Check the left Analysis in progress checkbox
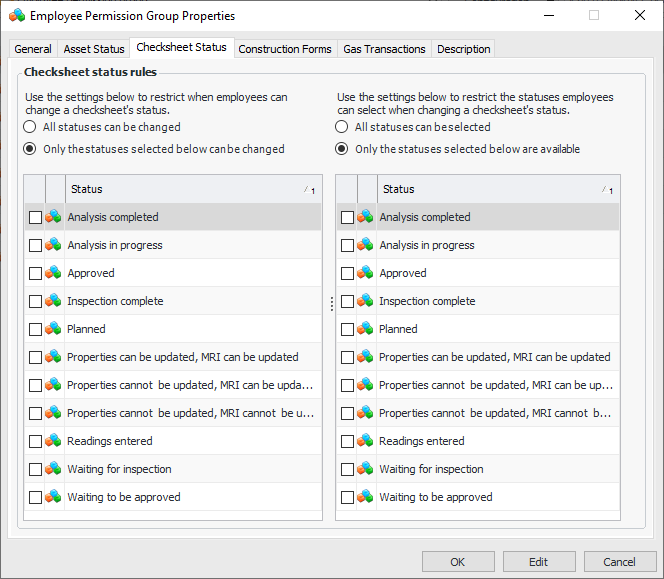 35,245
